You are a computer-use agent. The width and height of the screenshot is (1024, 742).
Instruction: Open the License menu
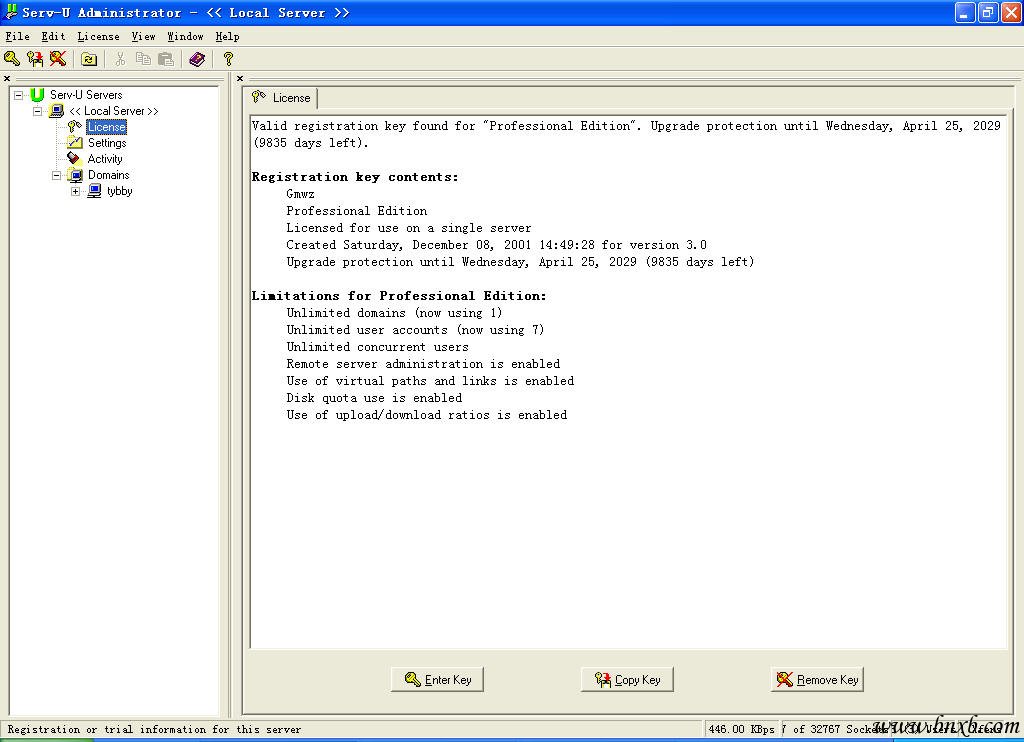coord(98,36)
